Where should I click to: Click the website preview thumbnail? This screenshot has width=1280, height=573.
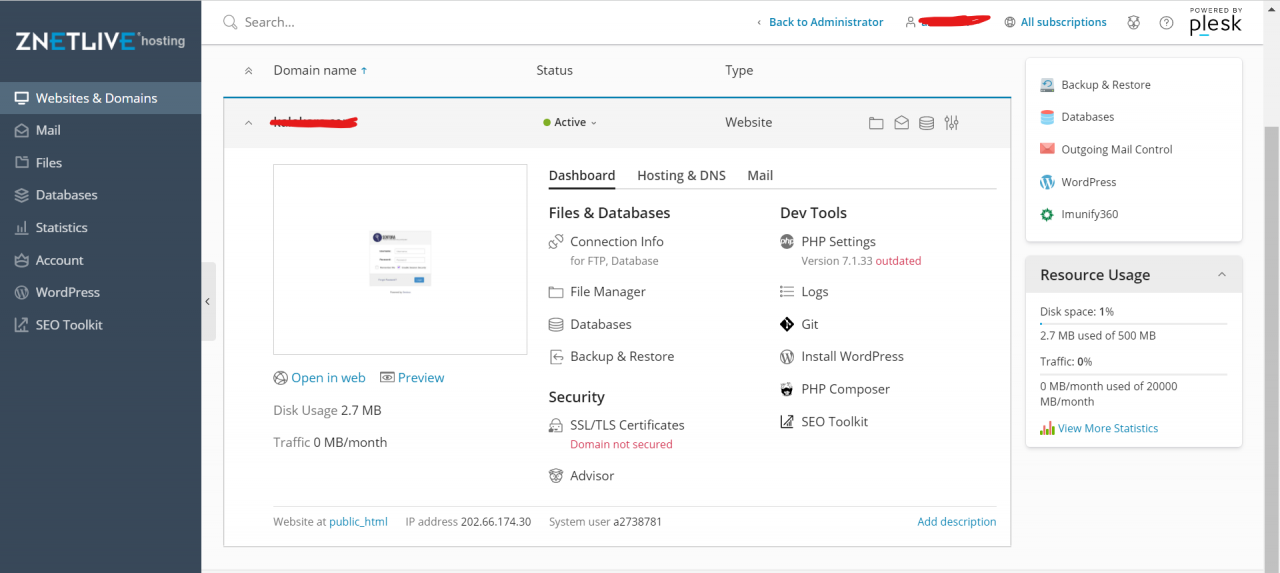400,259
